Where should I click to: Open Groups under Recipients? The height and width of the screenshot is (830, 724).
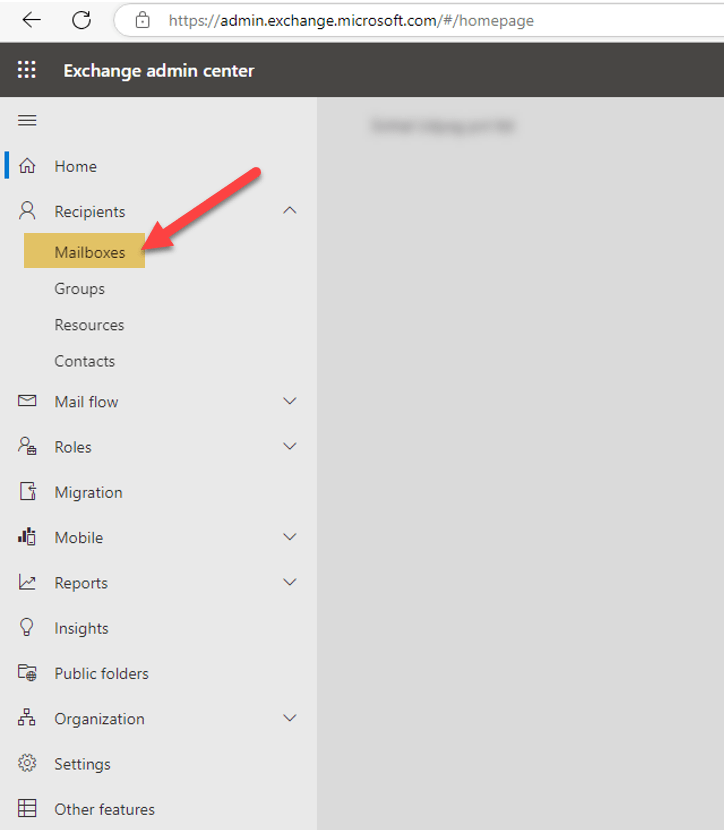pyautogui.click(x=80, y=289)
